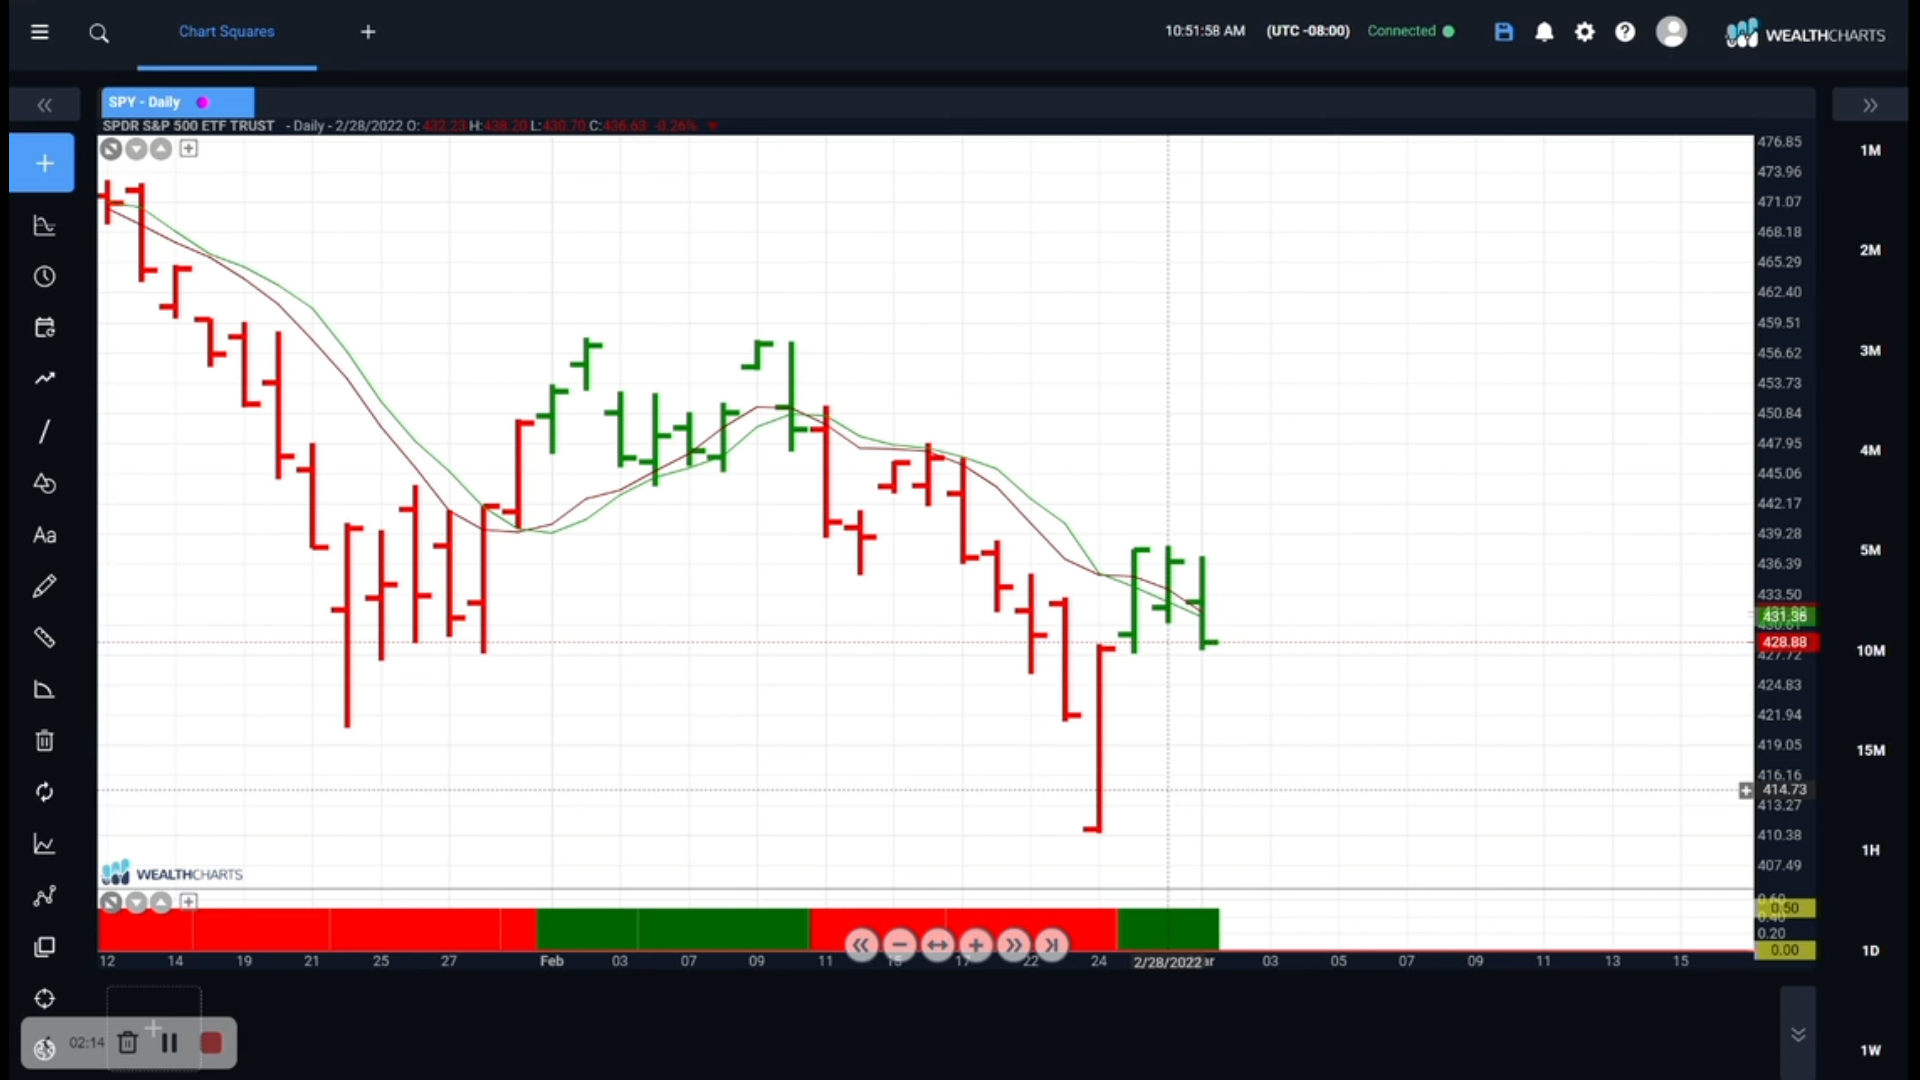Select the 4M timeframe
Image resolution: width=1920 pixels, height=1080 pixels.
[x=1870, y=450]
